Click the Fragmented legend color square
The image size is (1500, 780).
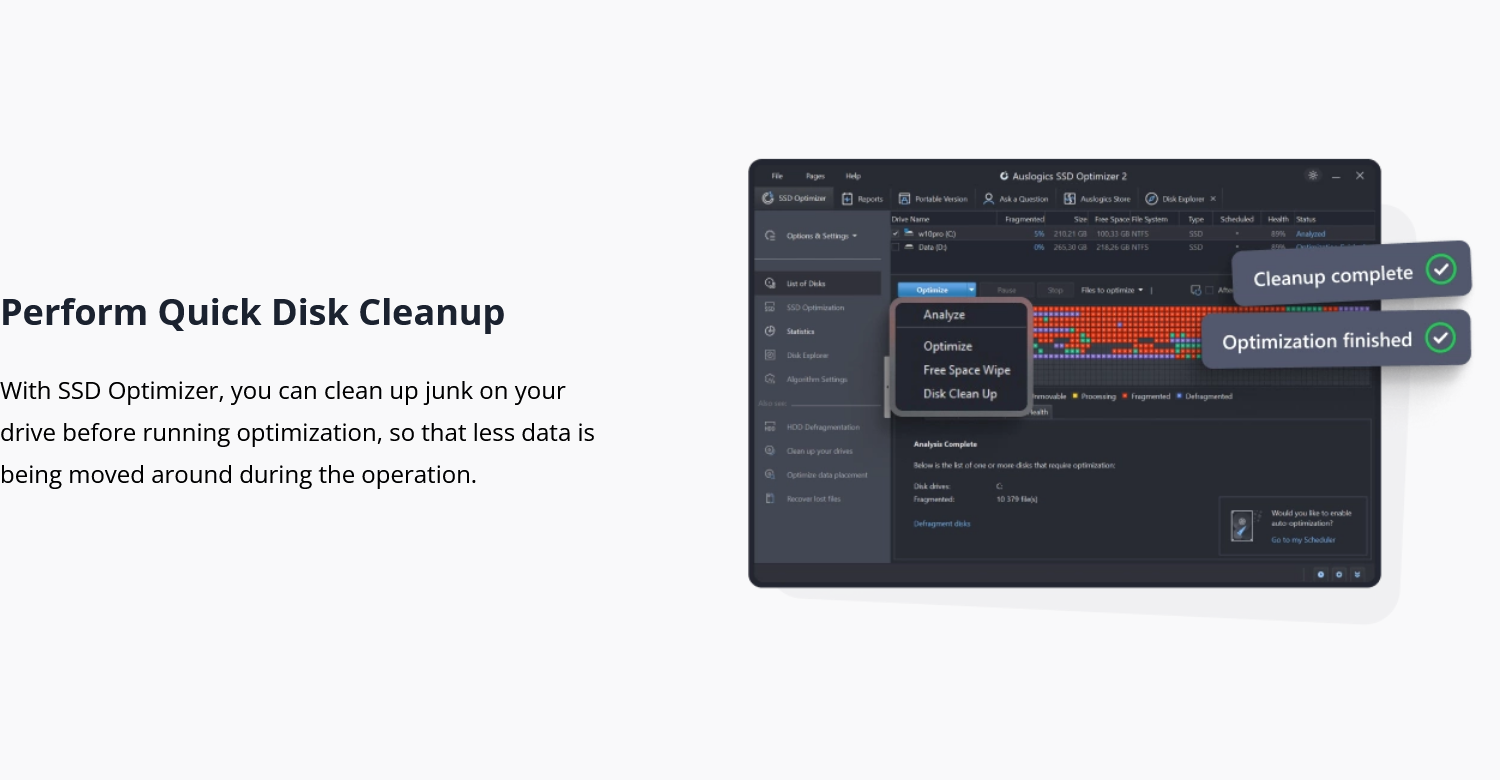(1125, 396)
